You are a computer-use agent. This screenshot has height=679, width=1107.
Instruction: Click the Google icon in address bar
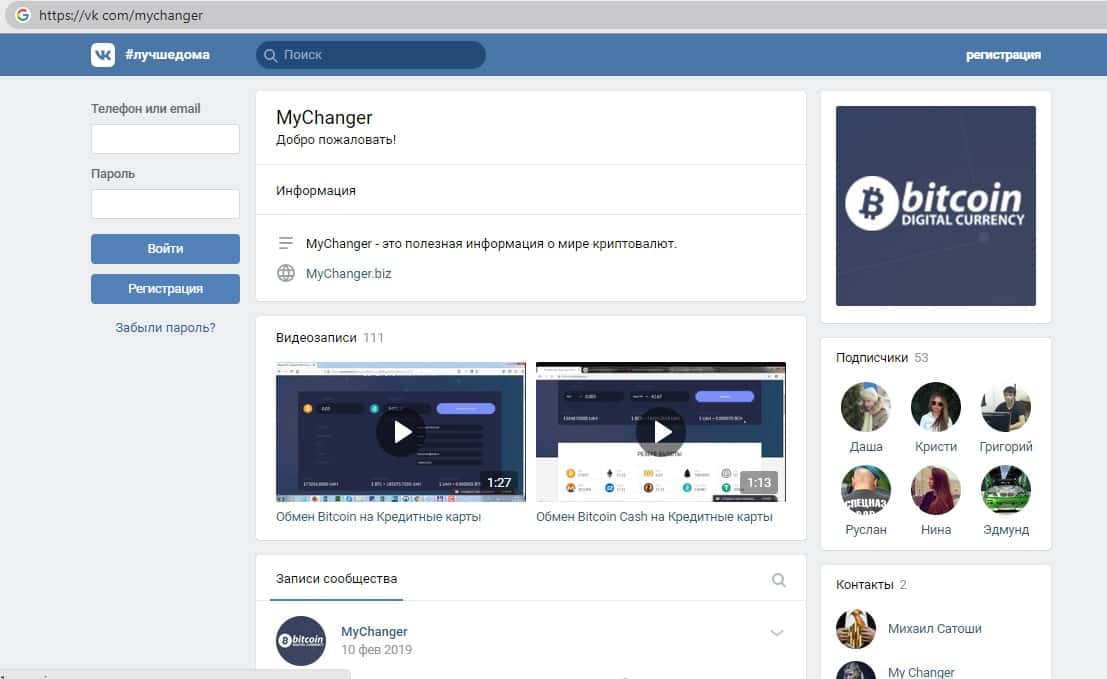23,15
